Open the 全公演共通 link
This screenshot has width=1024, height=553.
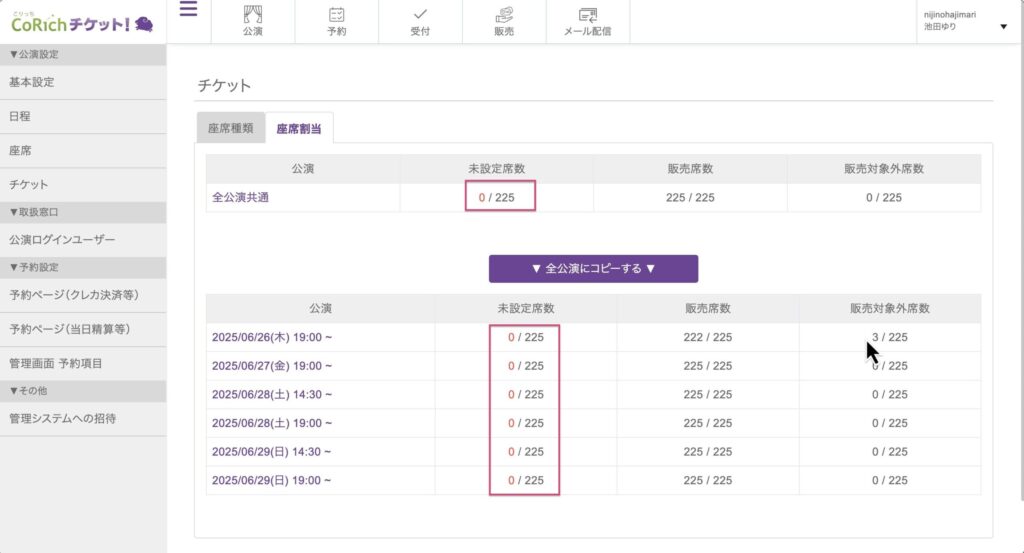[x=240, y=197]
